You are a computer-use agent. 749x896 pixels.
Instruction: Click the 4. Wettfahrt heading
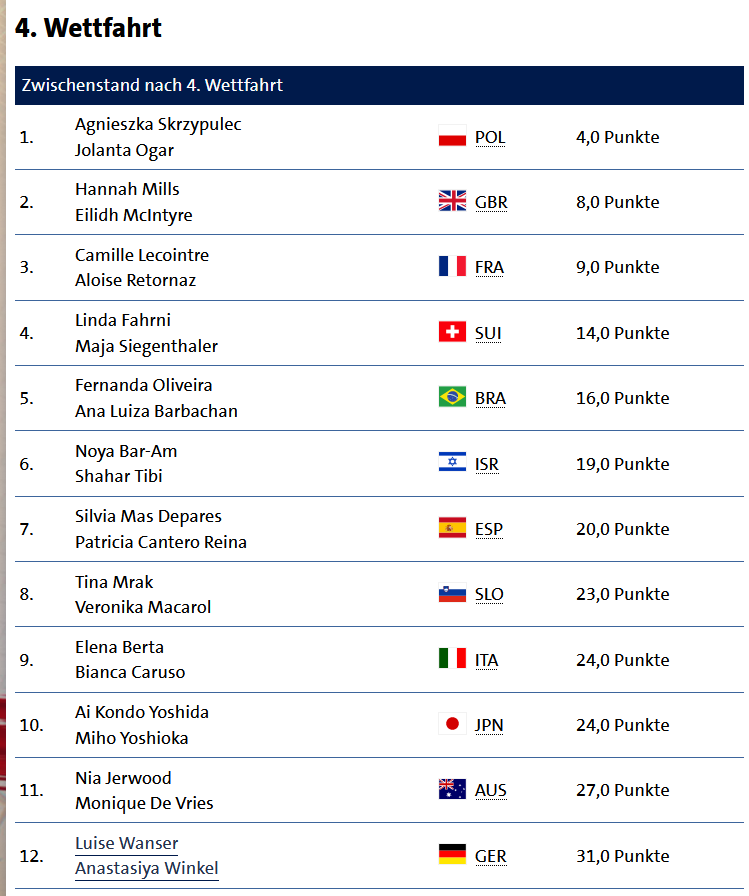88,28
